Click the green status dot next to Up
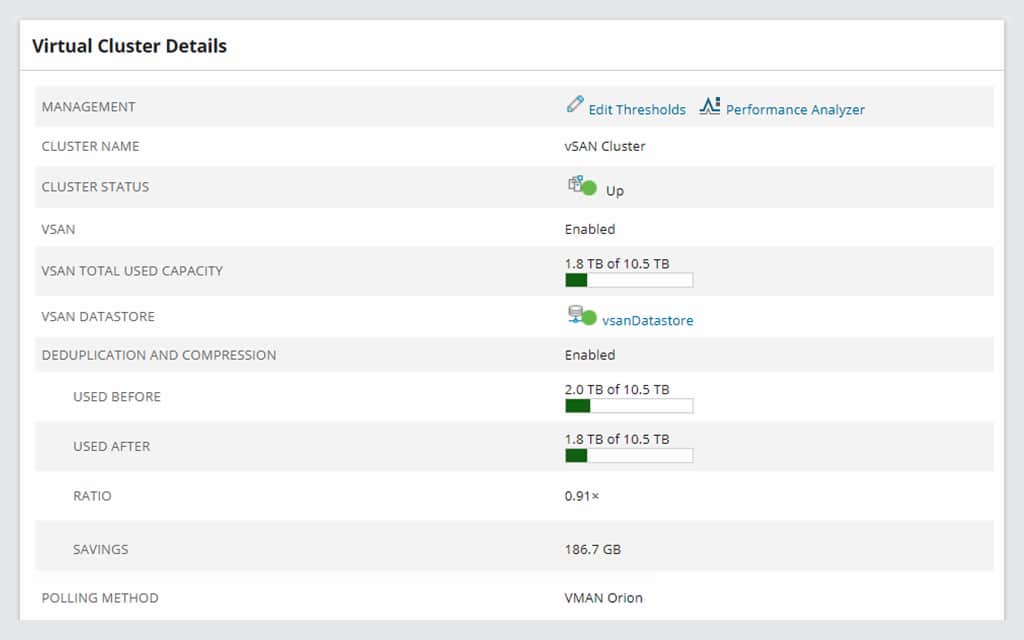 tap(591, 187)
